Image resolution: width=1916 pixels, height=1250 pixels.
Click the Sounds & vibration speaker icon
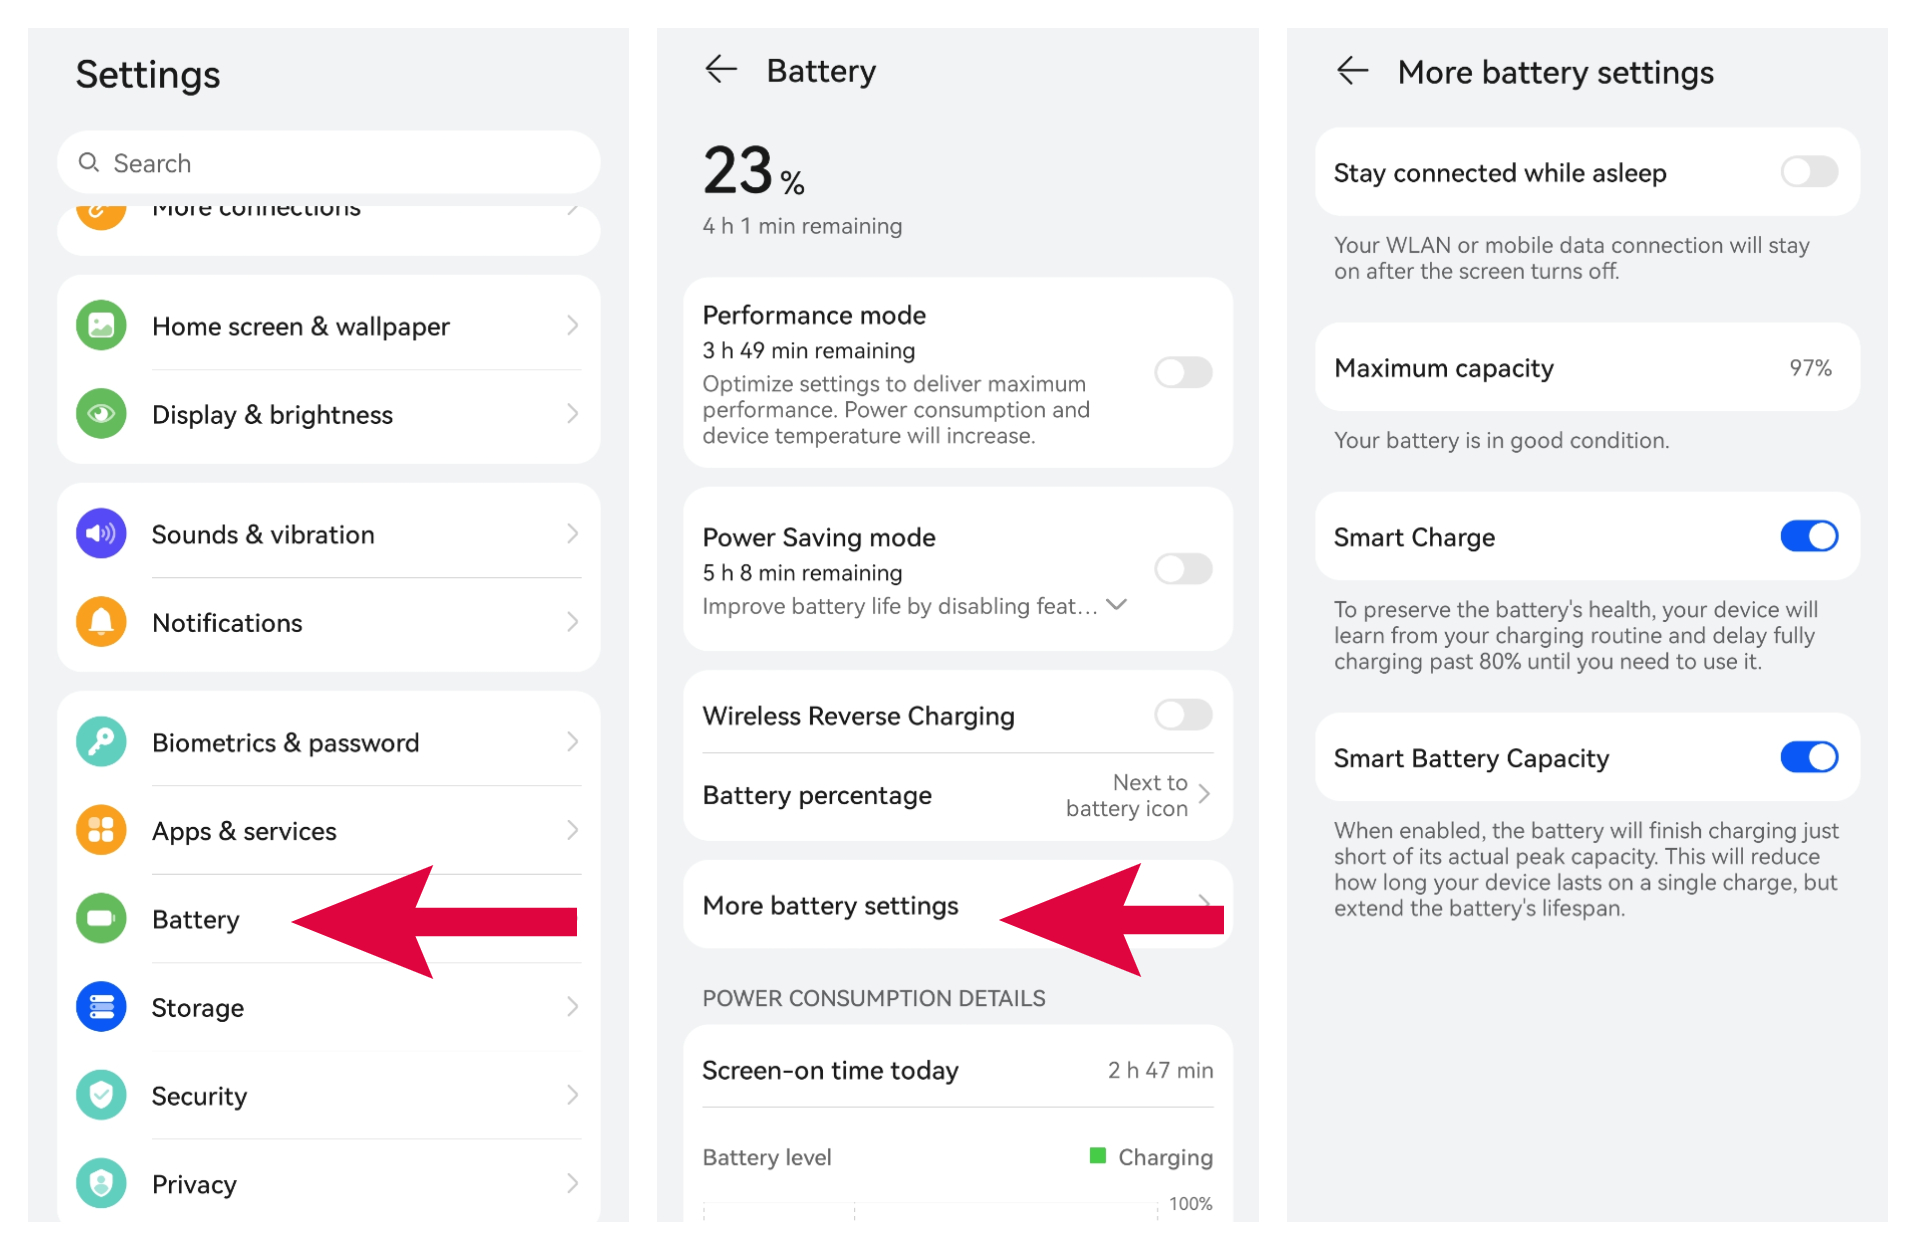[101, 533]
